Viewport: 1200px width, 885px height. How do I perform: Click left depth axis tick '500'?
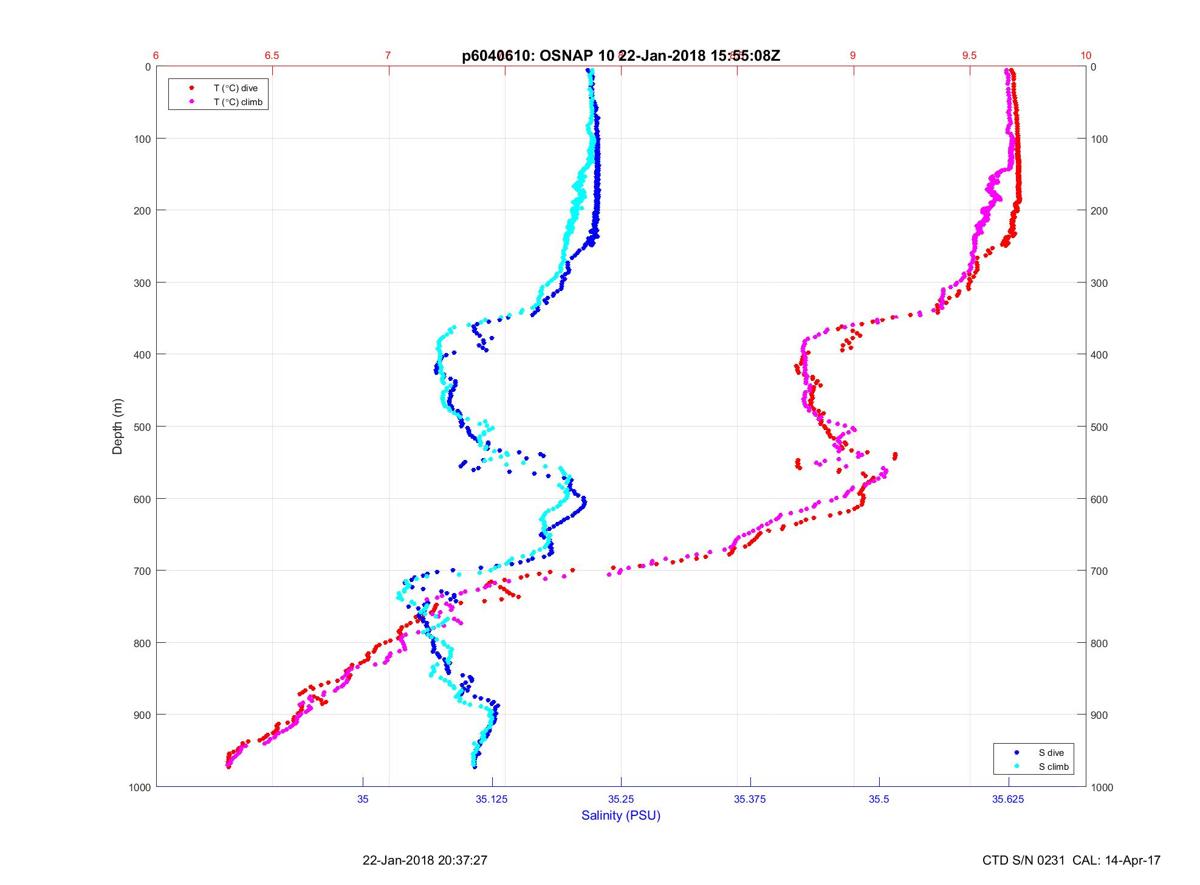coord(142,427)
